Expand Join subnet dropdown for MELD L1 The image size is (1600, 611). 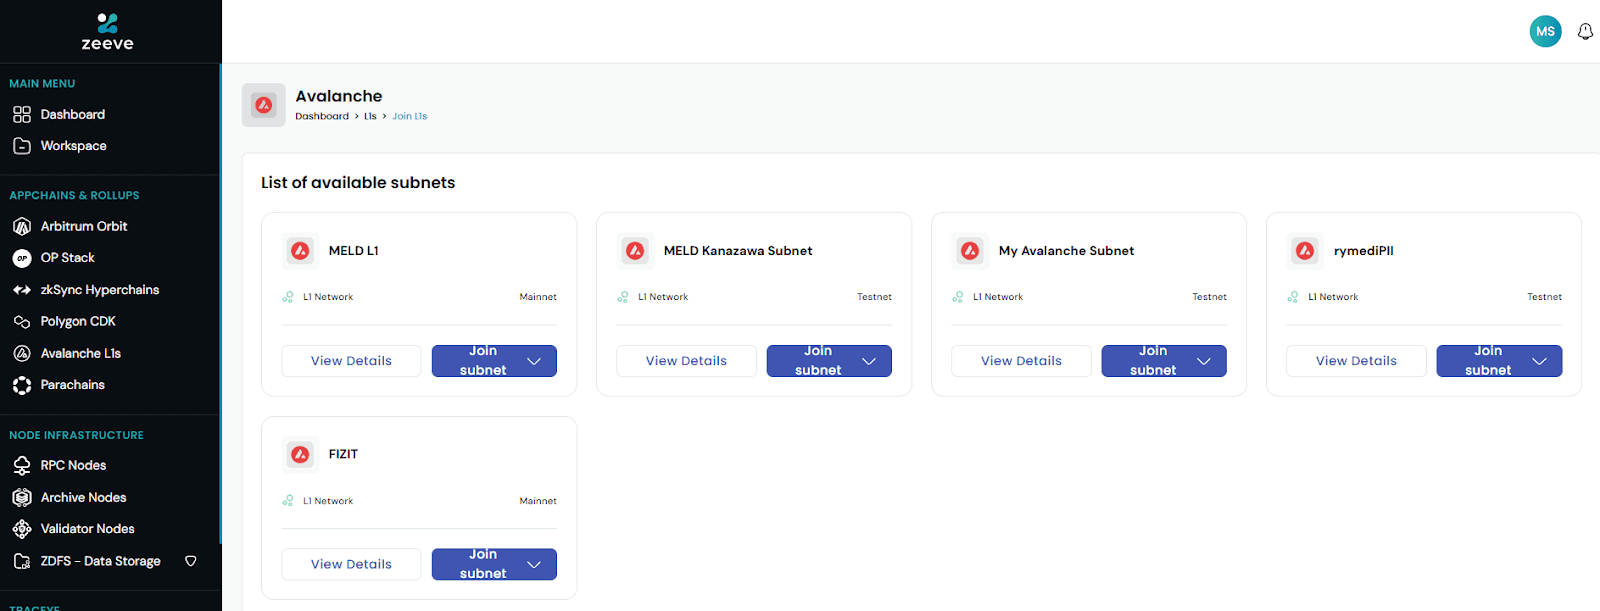click(x=534, y=361)
